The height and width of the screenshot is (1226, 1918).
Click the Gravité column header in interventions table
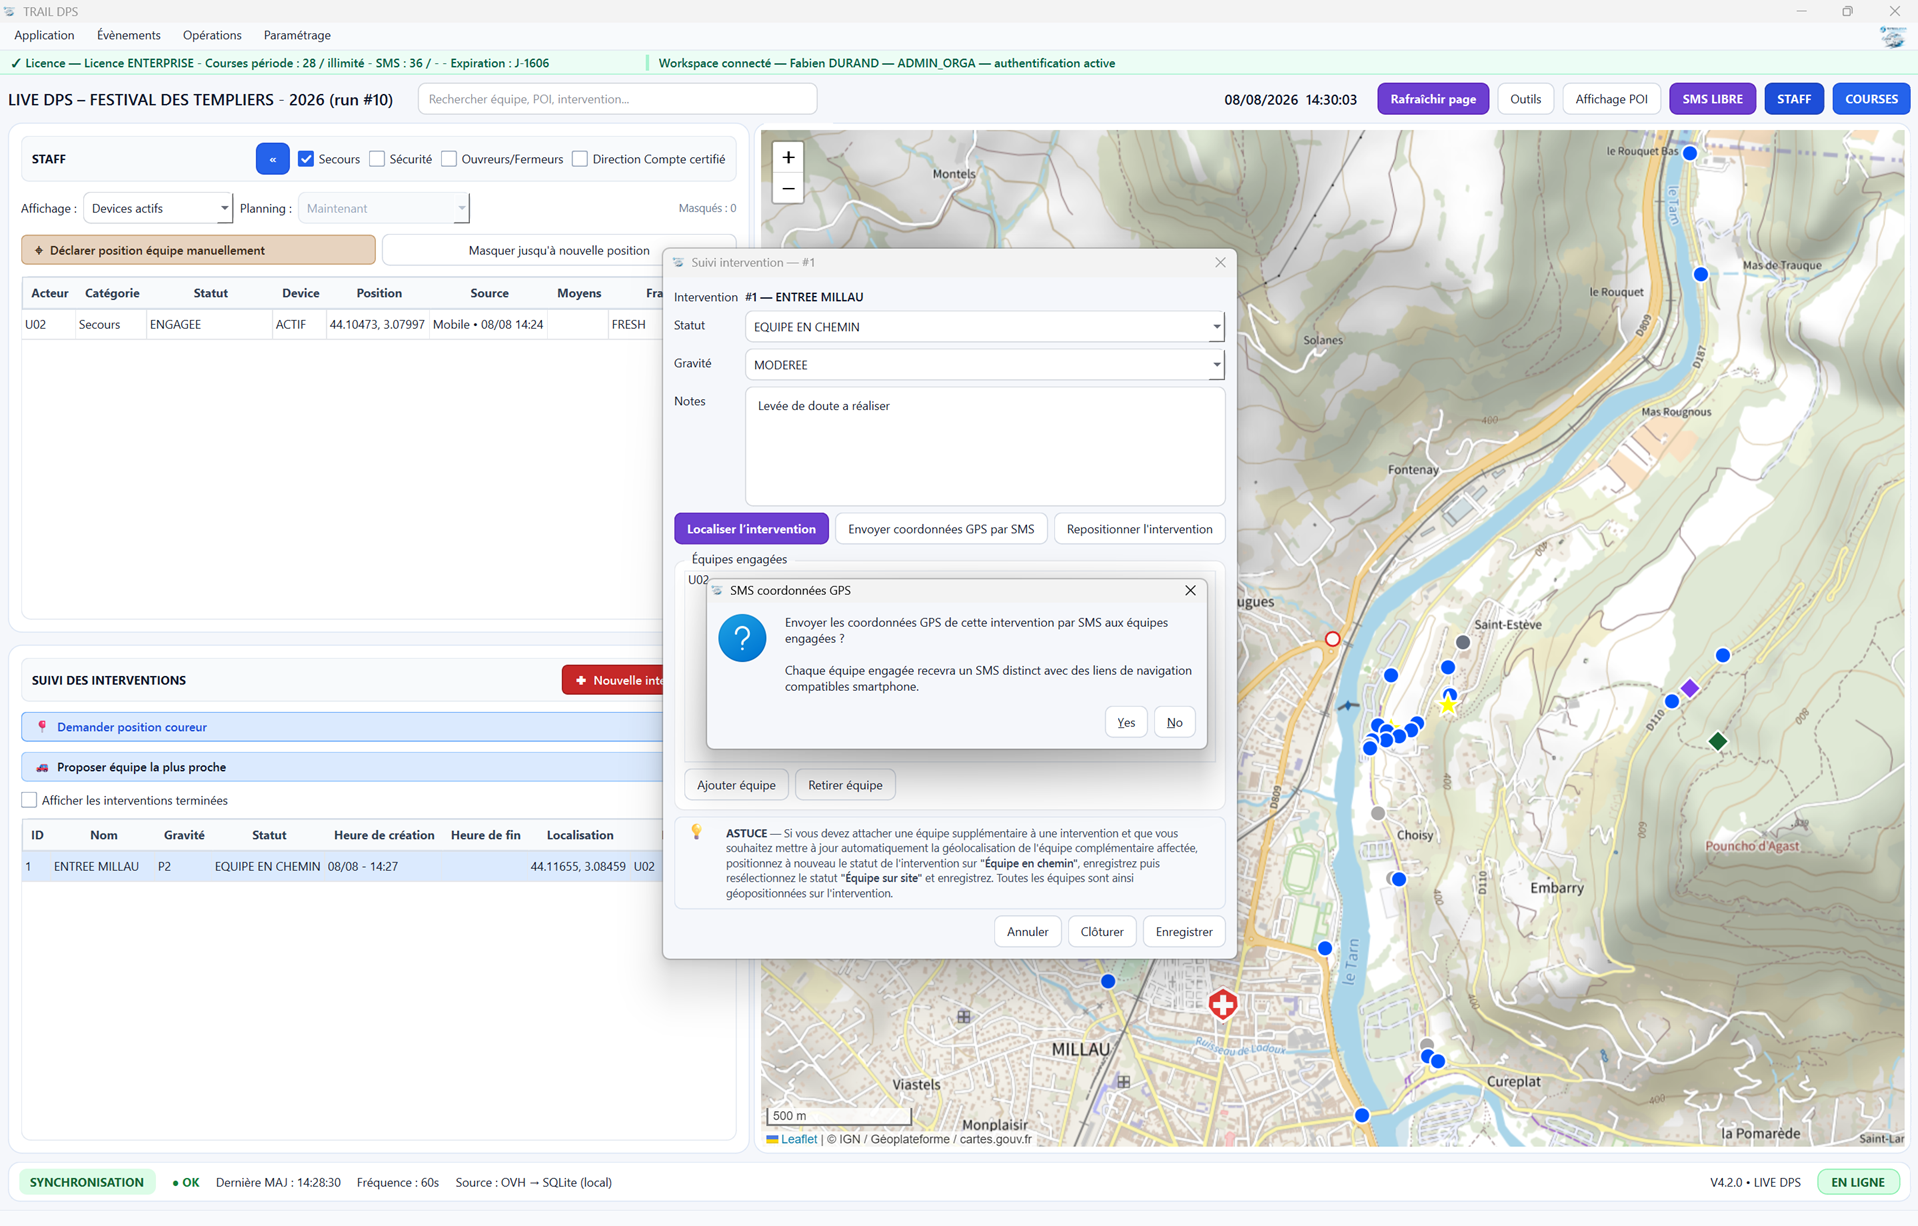click(184, 835)
